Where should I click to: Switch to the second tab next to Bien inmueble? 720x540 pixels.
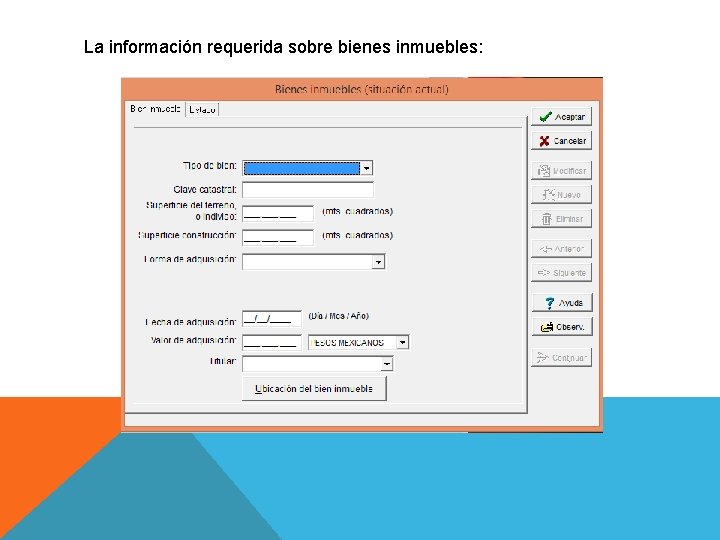202,110
